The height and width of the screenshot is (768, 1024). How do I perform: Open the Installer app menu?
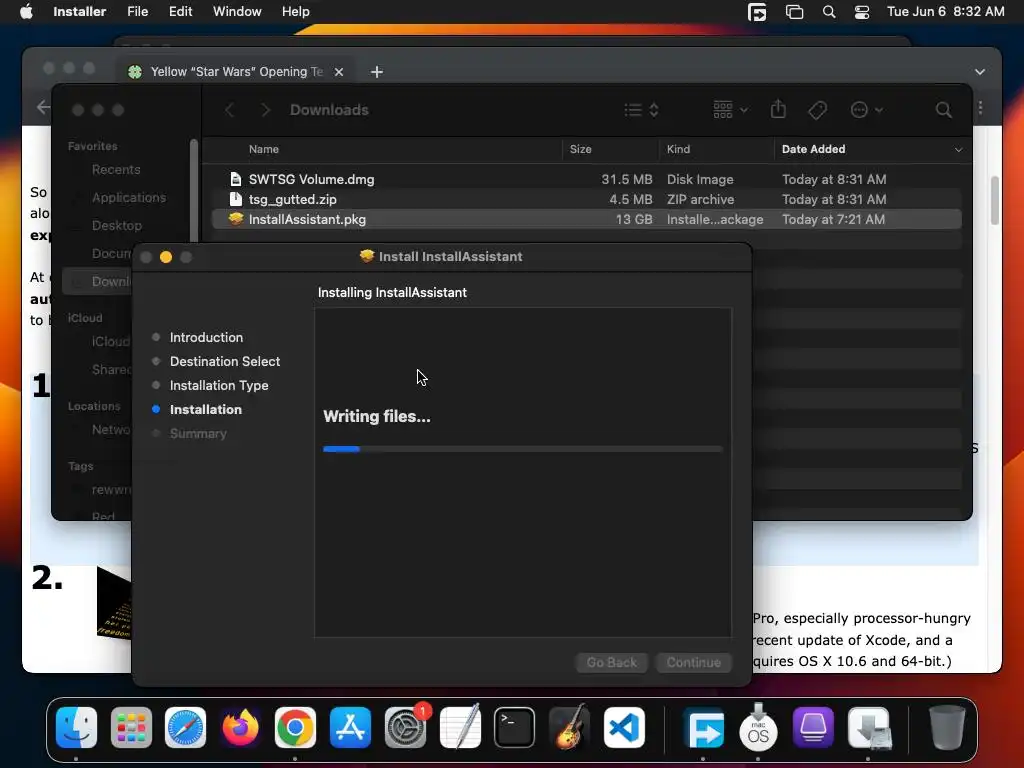point(80,12)
